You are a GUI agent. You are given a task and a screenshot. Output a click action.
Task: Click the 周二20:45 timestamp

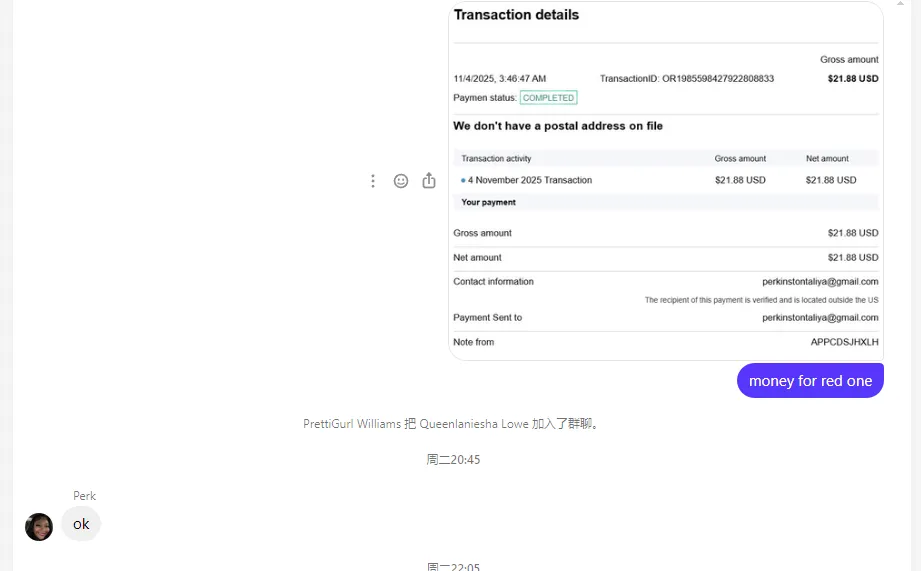[453, 460]
